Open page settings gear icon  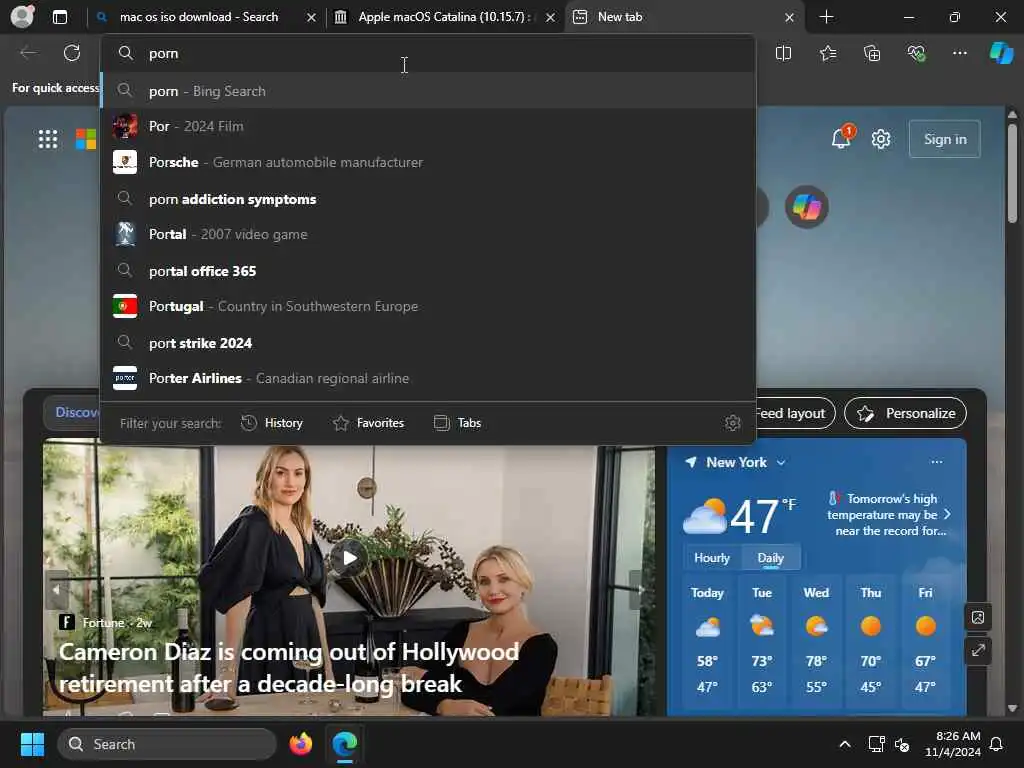click(881, 139)
